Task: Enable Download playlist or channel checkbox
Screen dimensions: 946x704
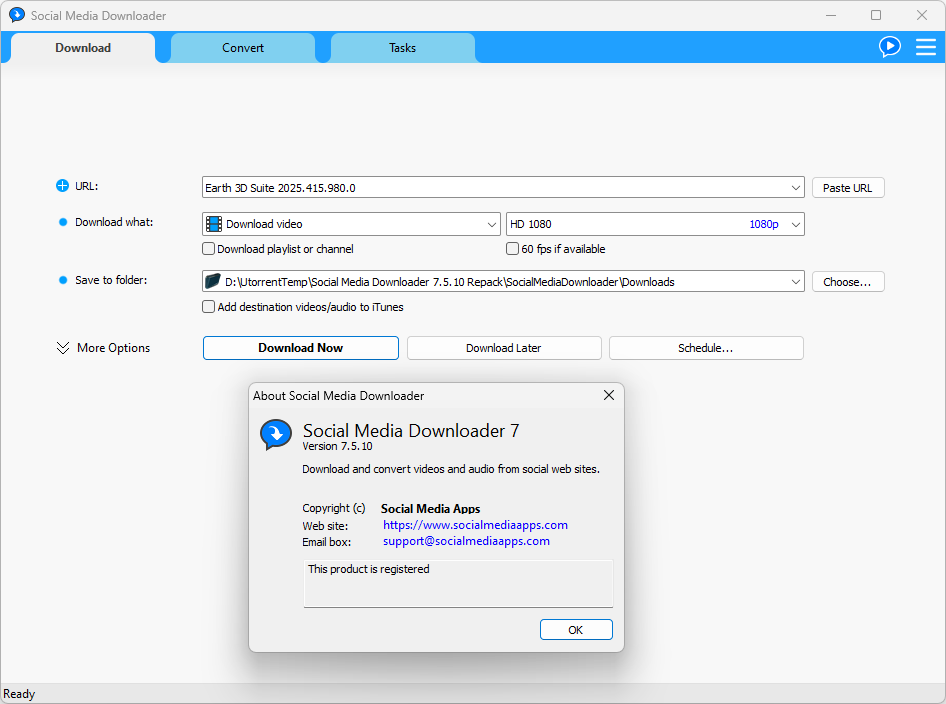Action: (x=209, y=249)
